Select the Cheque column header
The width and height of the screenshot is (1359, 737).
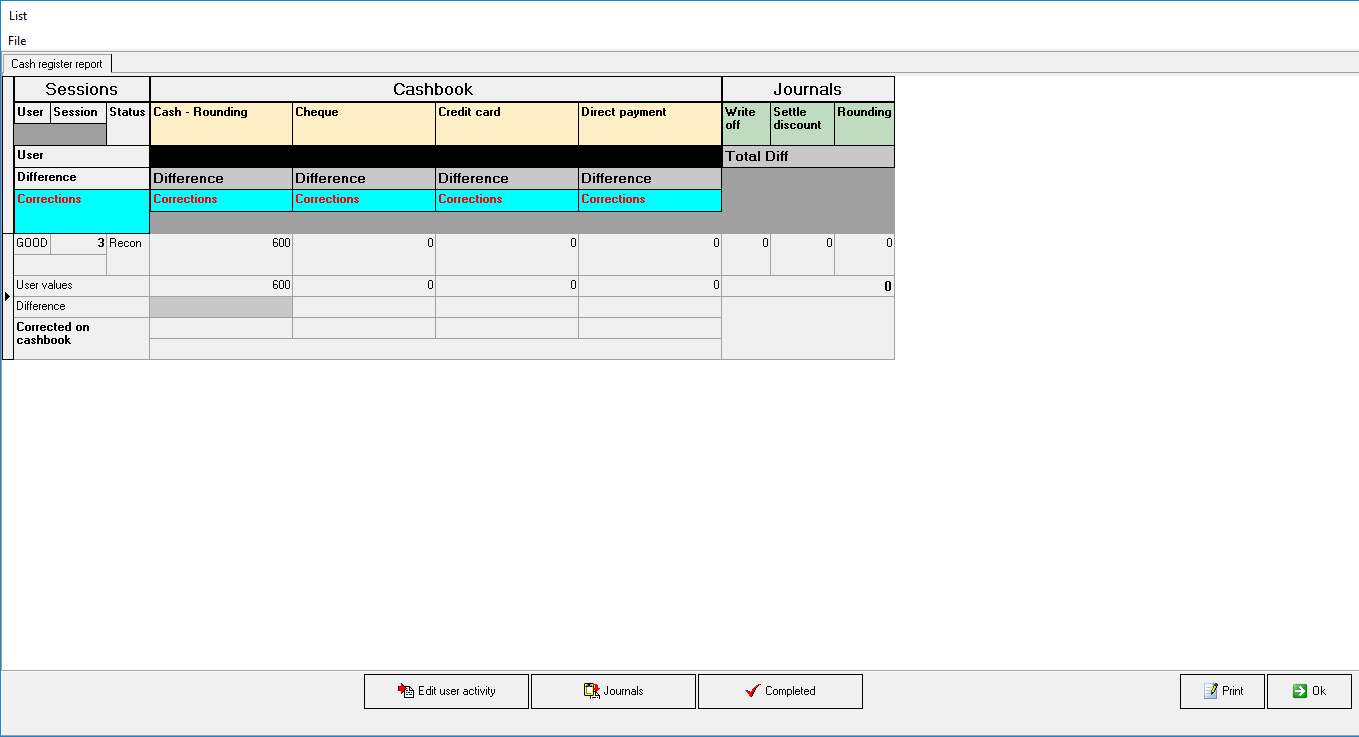364,124
